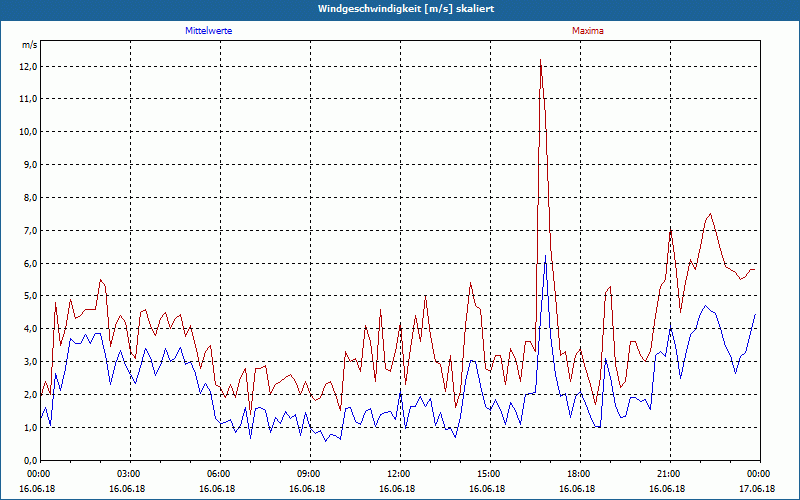Click the 15:00 time axis label
This screenshot has height=500, width=800.
coord(490,474)
